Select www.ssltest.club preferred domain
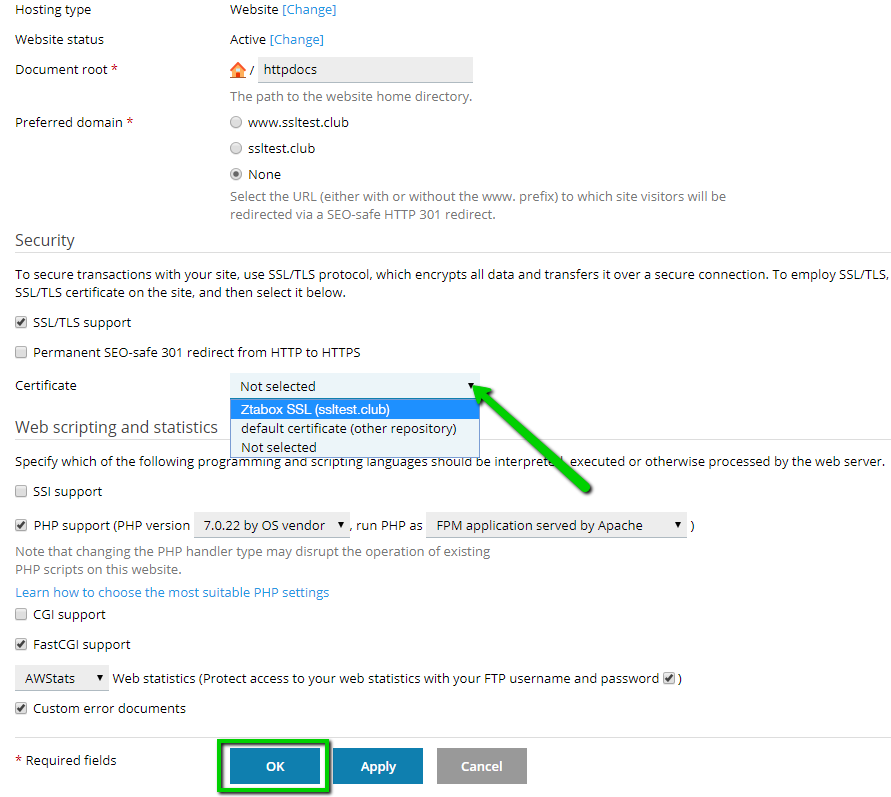 point(236,123)
